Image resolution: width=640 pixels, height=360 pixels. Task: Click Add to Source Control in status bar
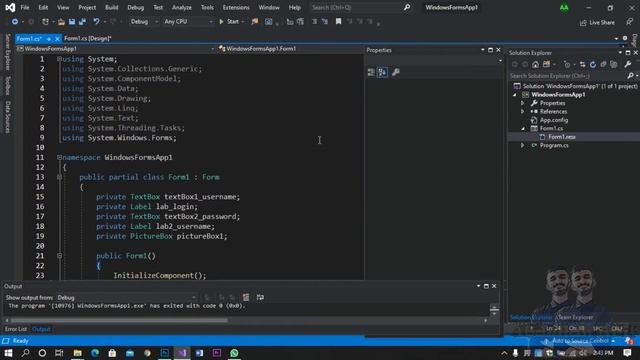[580, 341]
